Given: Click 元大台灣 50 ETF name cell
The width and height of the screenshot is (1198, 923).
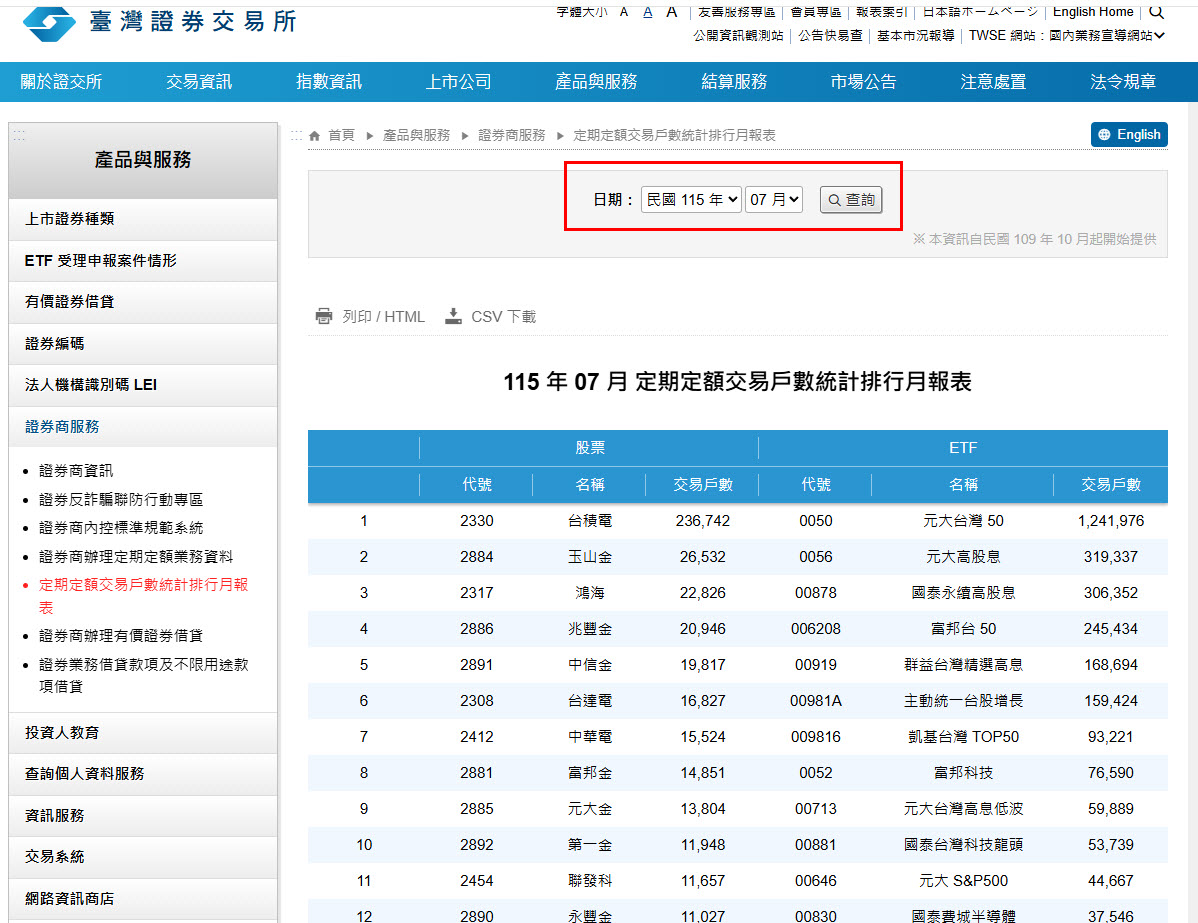Looking at the screenshot, I should (x=963, y=521).
